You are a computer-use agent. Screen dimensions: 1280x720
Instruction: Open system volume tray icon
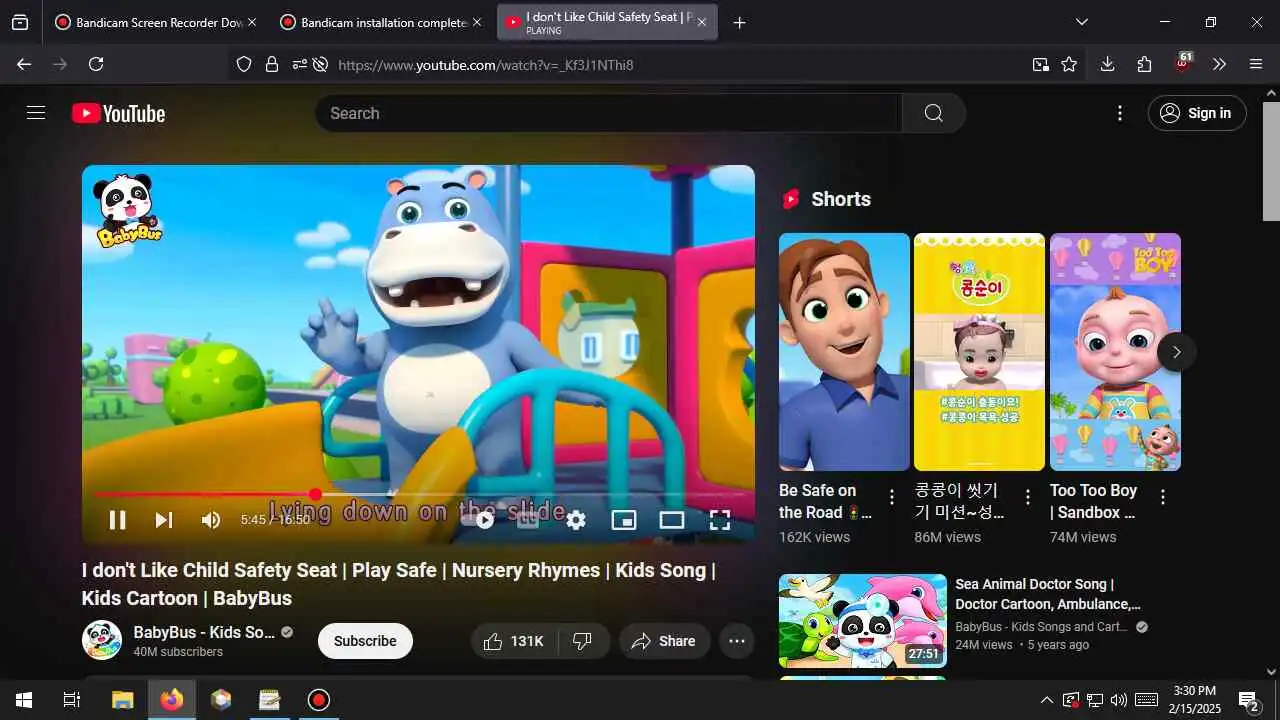[1118, 700]
